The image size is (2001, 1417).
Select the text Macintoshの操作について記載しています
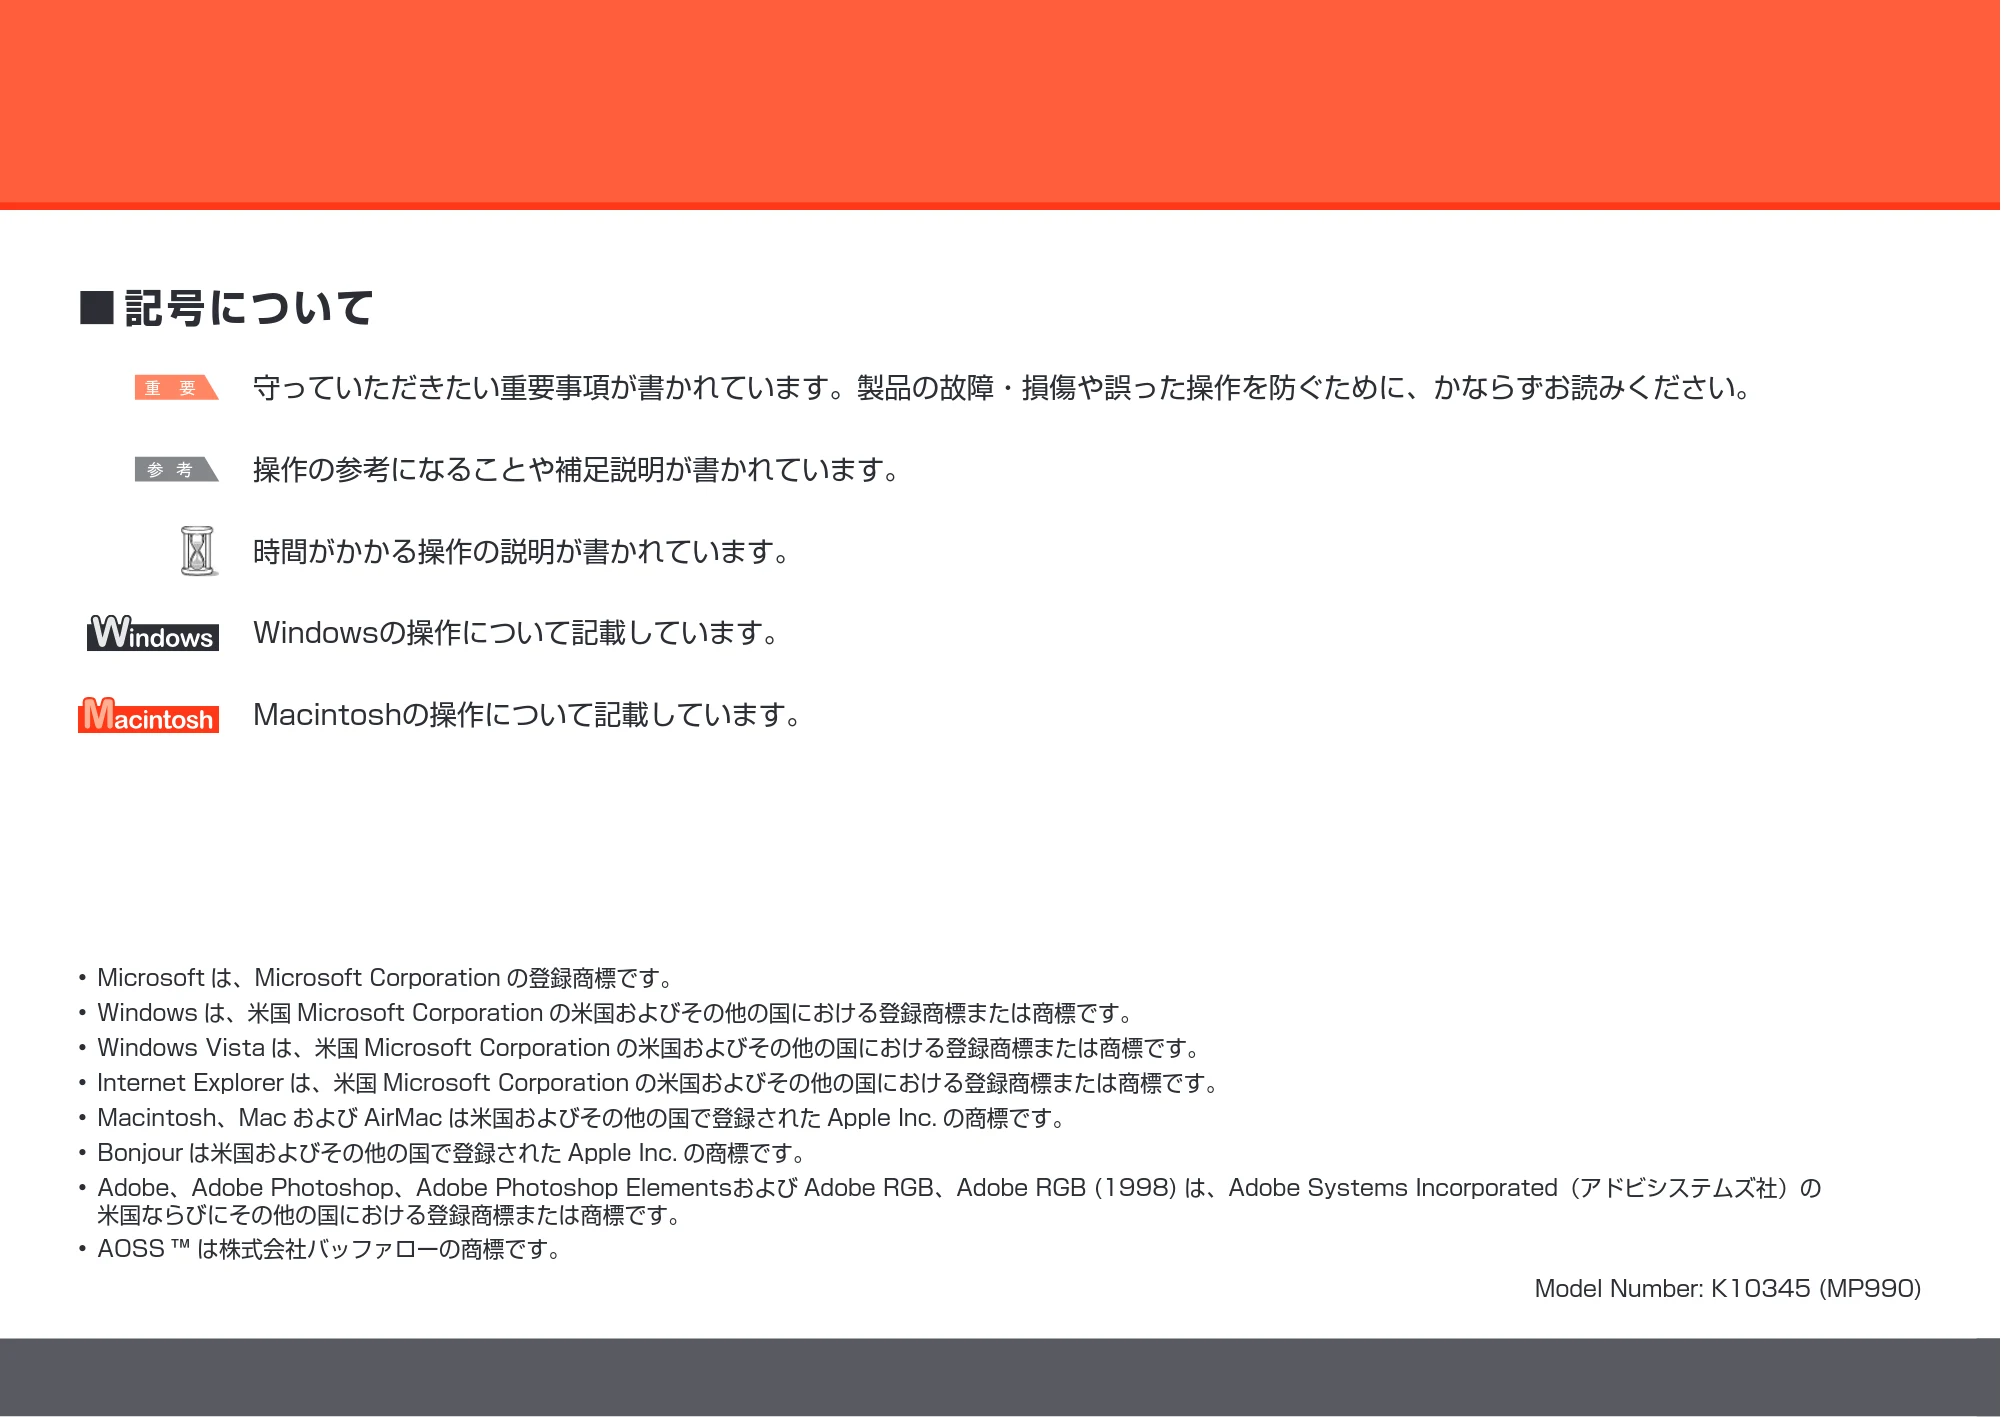click(x=527, y=715)
